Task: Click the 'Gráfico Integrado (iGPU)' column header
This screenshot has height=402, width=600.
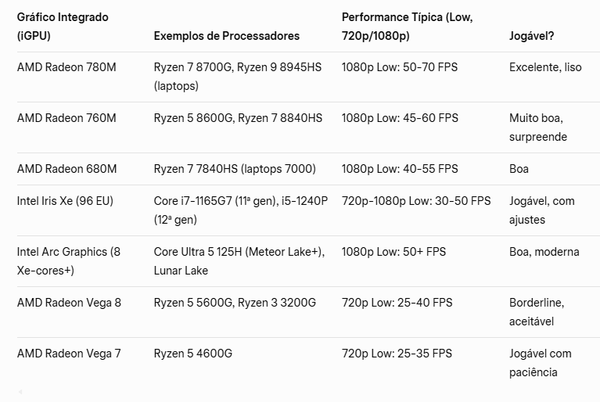Action: [63, 27]
